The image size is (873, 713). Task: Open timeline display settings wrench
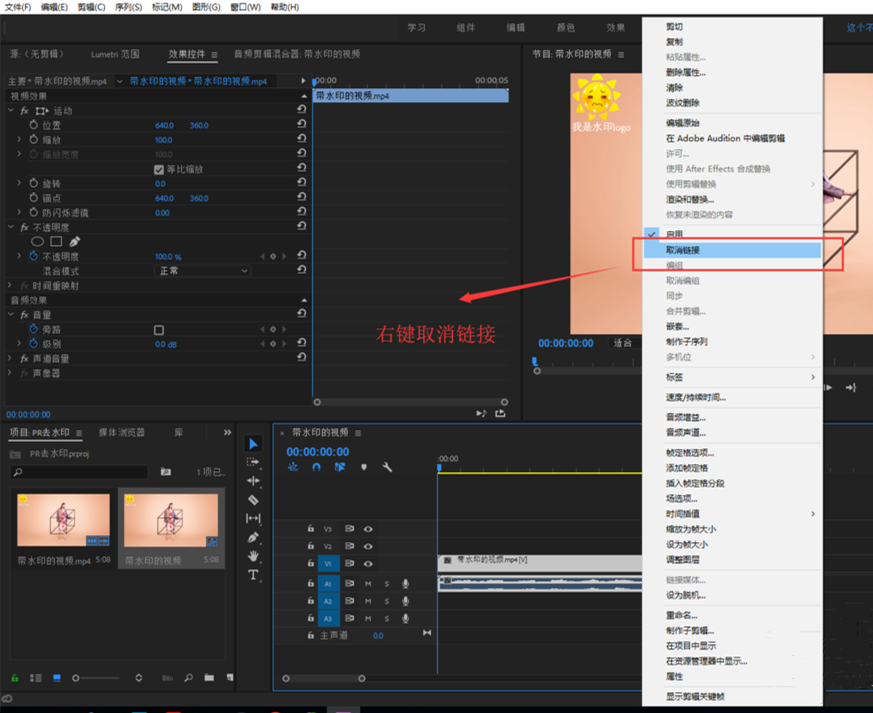pos(387,467)
